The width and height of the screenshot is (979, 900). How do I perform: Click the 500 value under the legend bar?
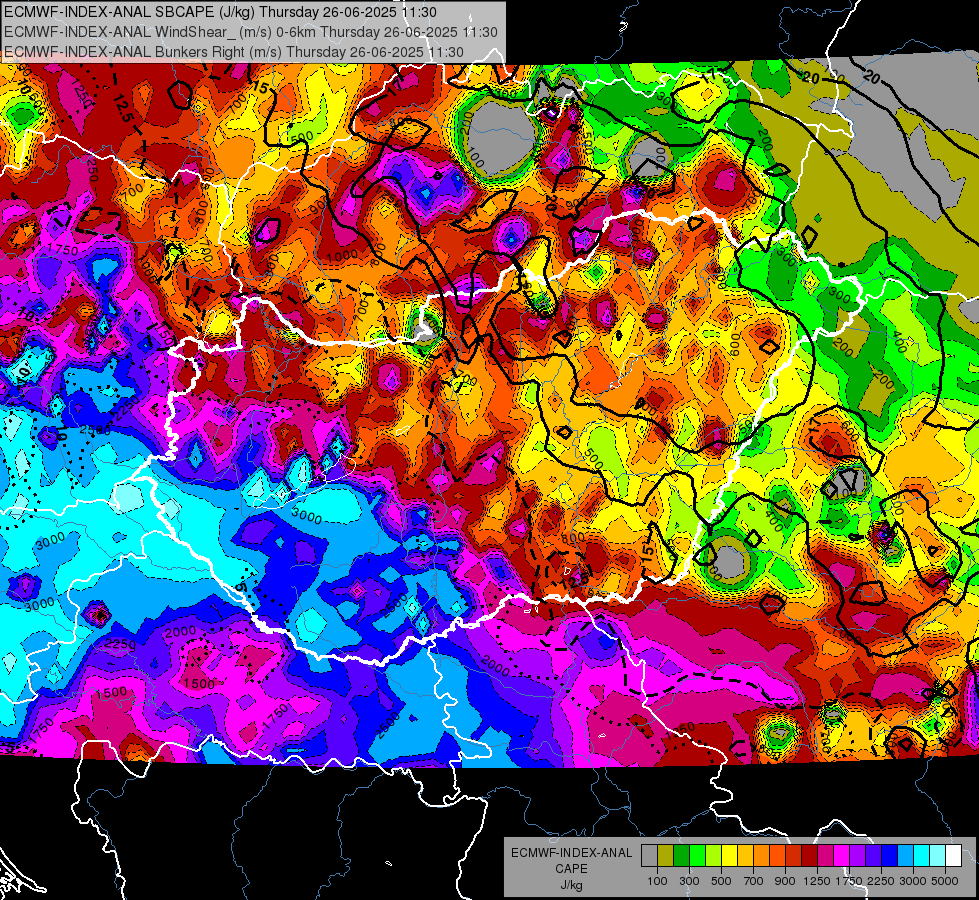coord(721,881)
